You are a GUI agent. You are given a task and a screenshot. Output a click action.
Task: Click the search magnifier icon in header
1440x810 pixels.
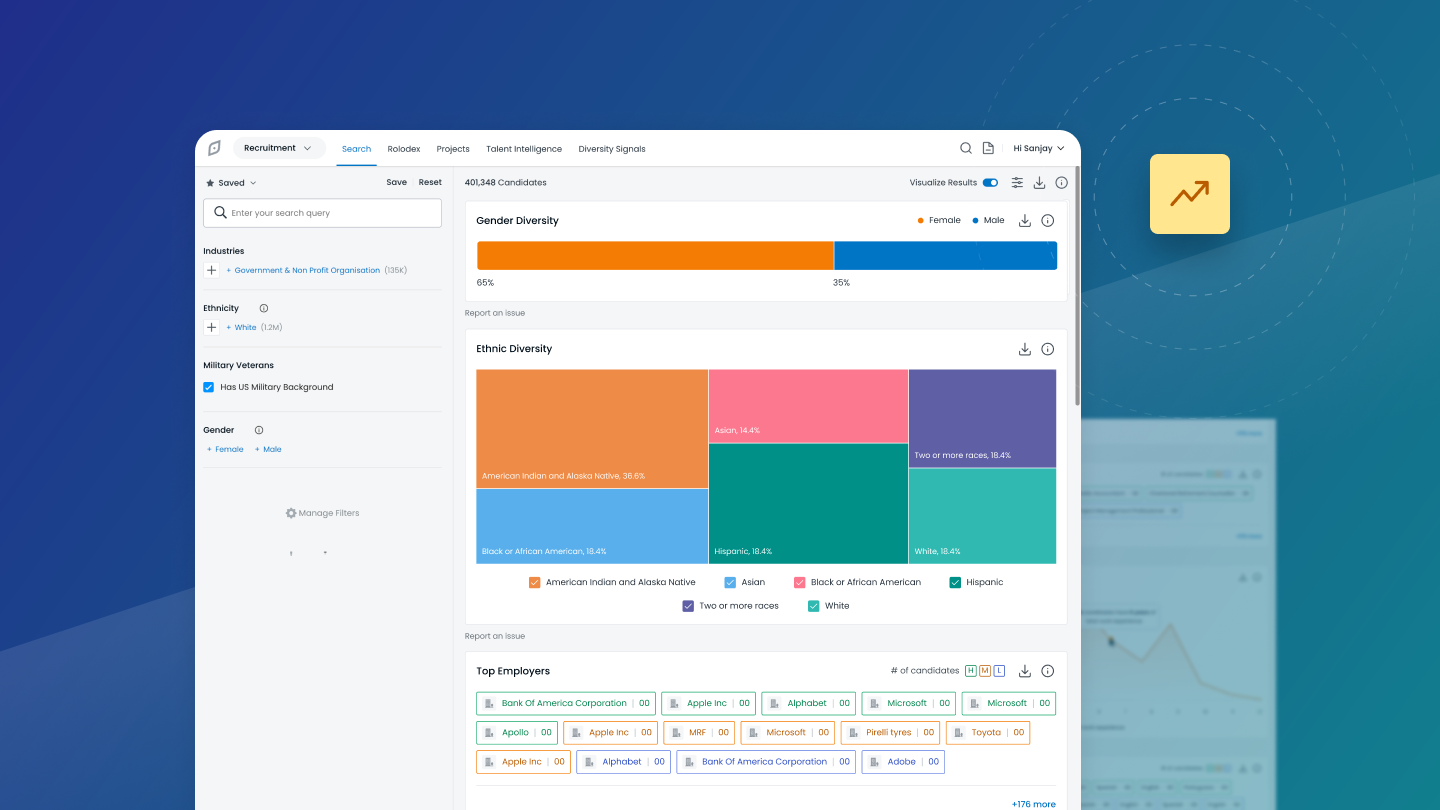[x=966, y=148]
